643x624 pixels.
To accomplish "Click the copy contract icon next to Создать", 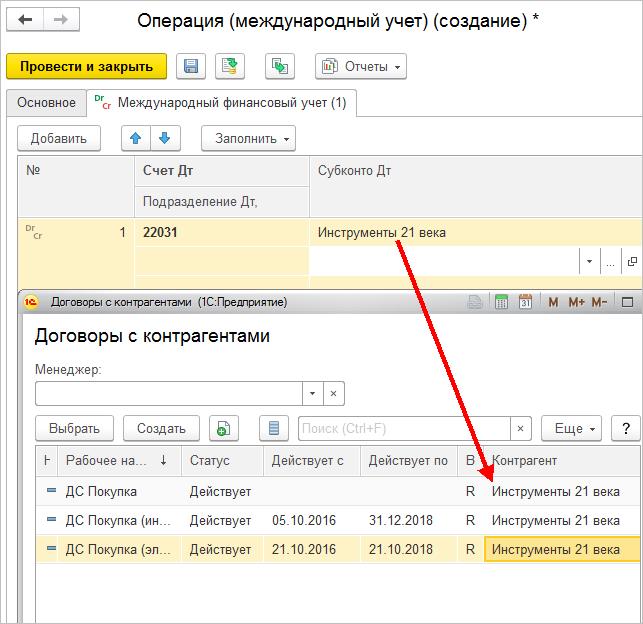I will tap(223, 428).
